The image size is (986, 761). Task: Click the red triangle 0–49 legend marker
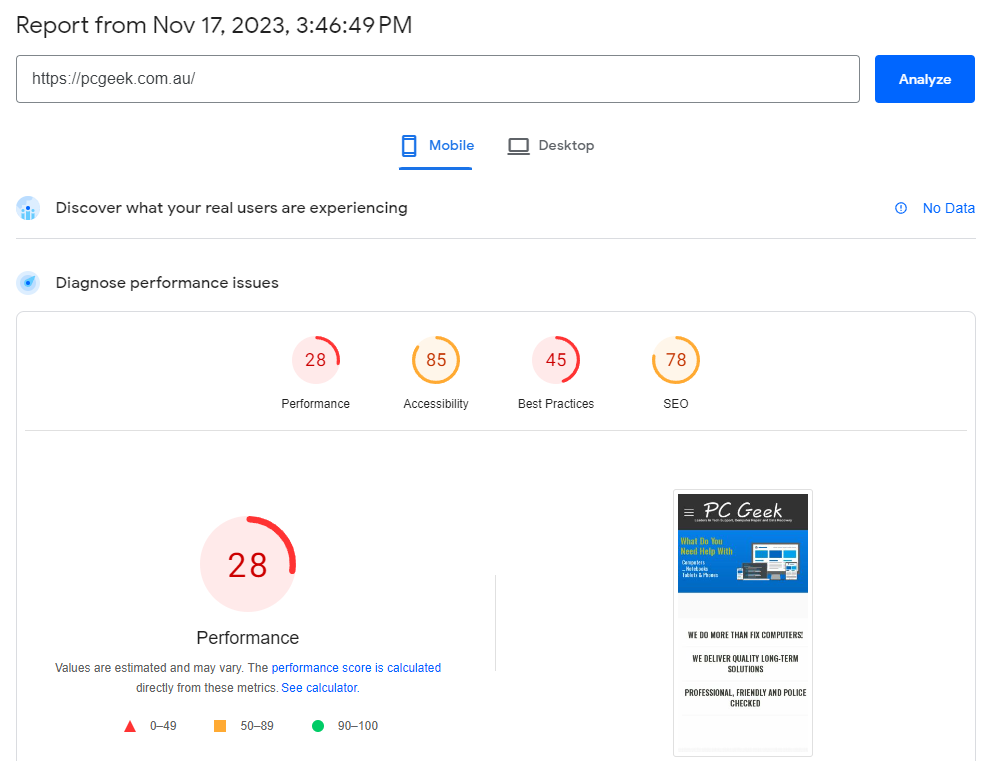[130, 726]
